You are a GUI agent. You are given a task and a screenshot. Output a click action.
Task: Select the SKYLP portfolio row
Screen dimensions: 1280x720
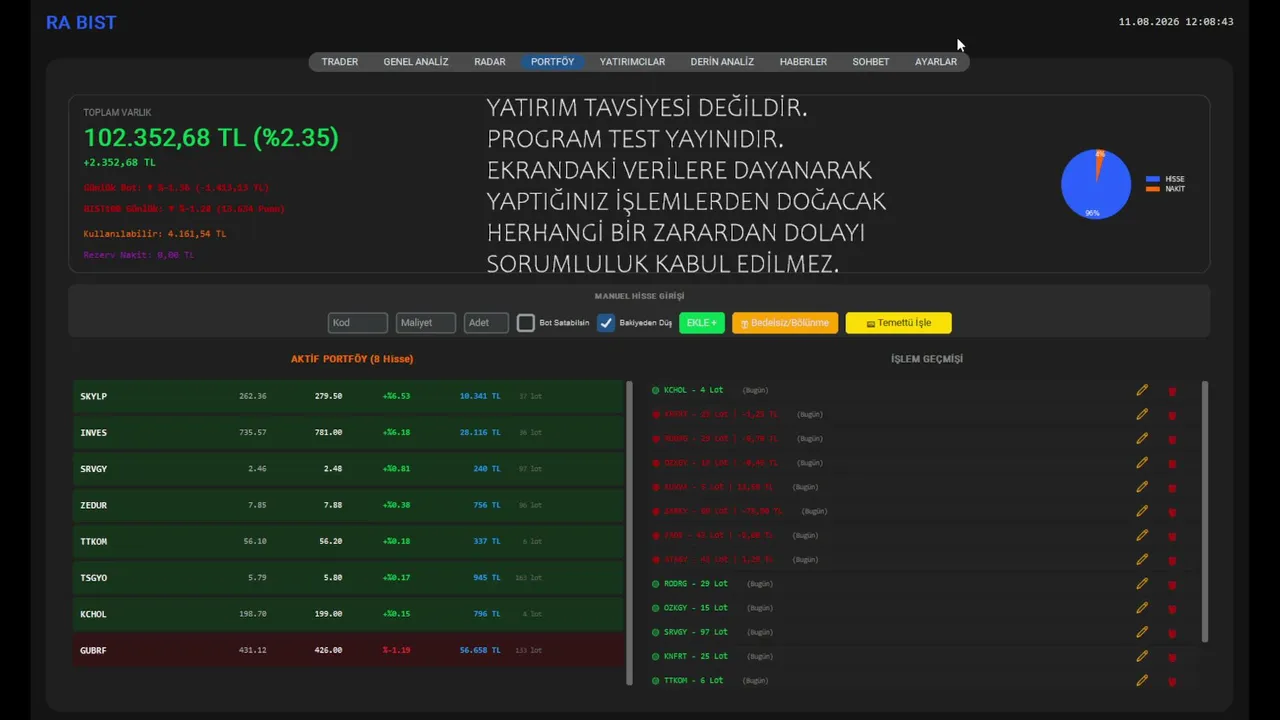(348, 396)
